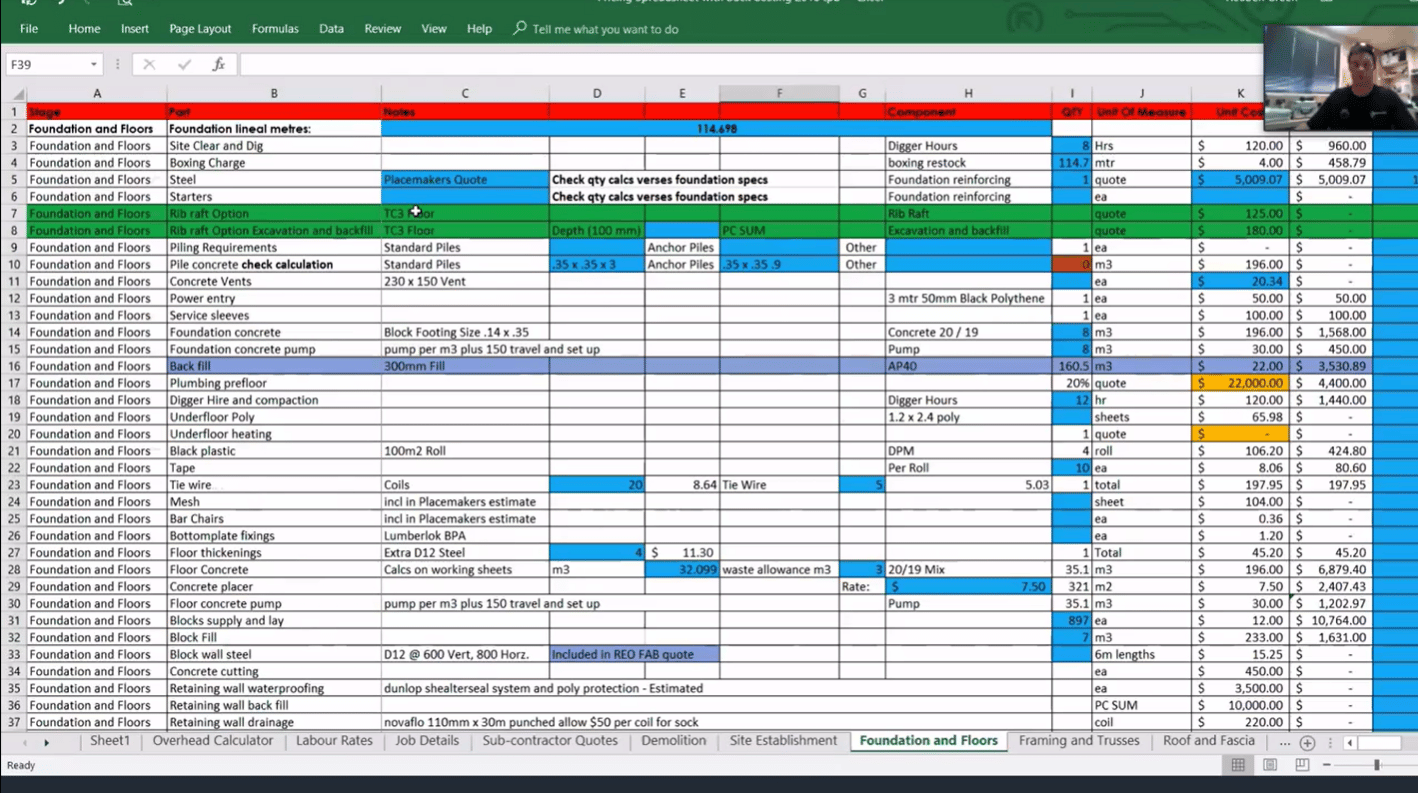
Task: Switch to Page Break Preview icon
Action: (1302, 765)
